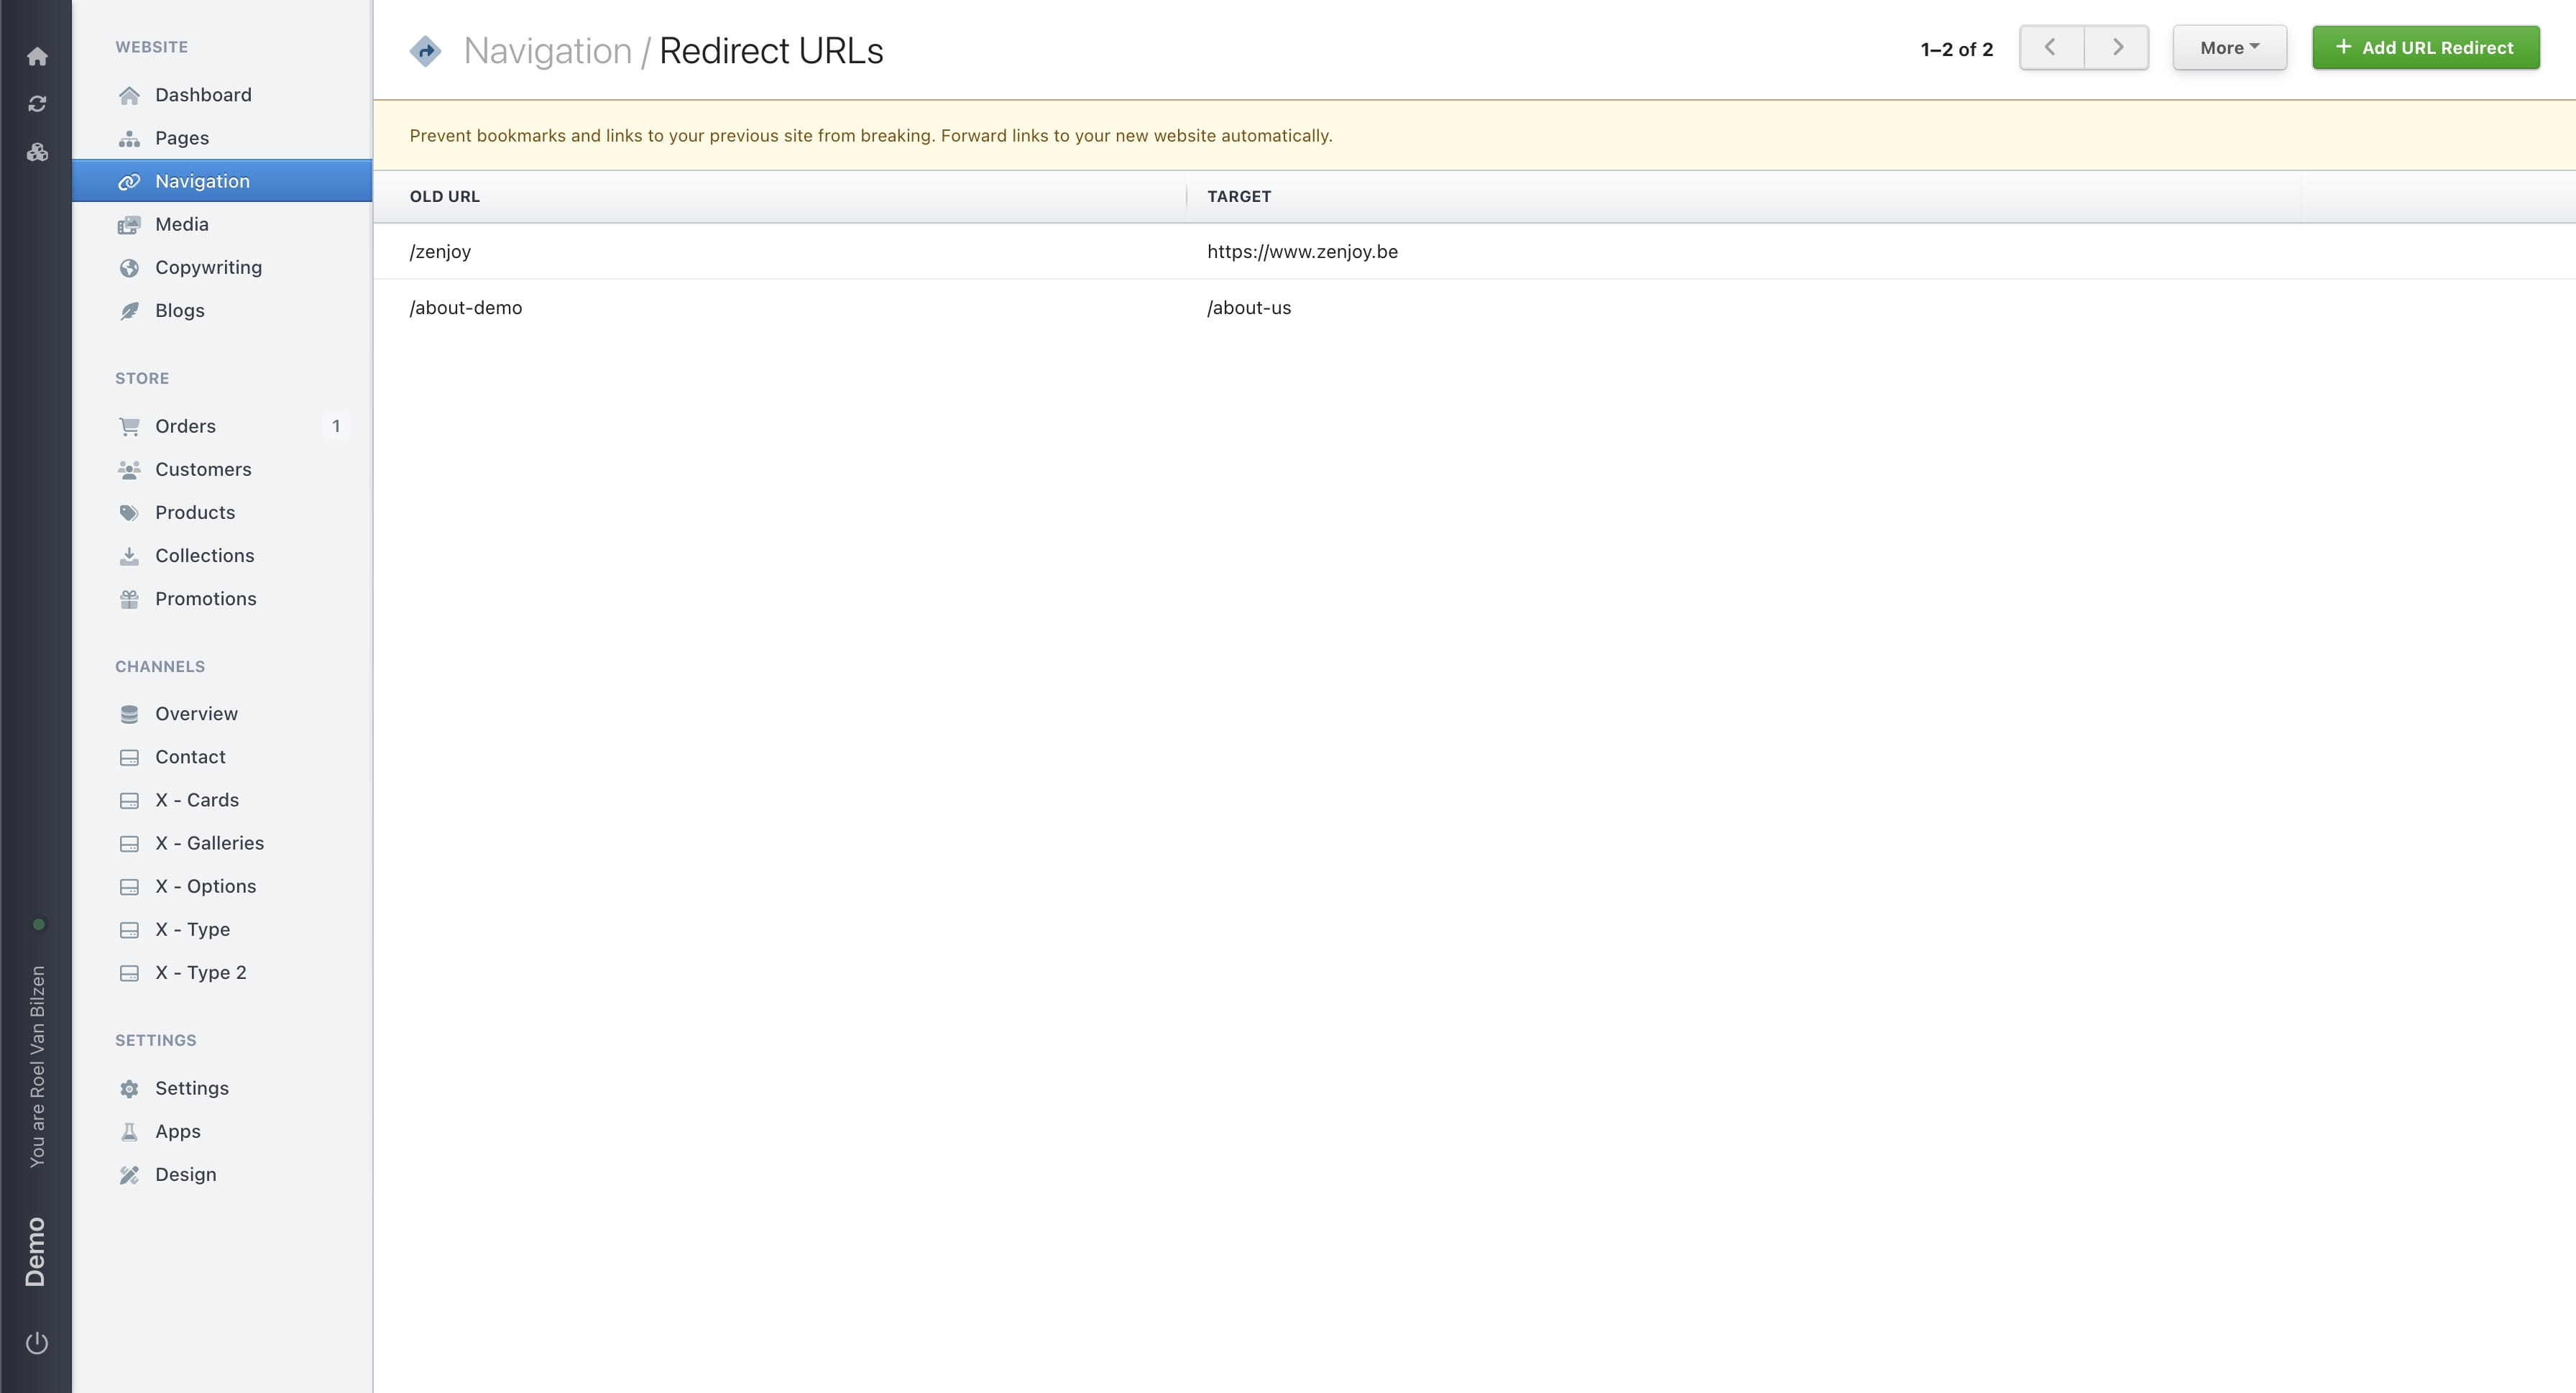
Task: Click the power icon at bottom left
Action: coord(37,1344)
